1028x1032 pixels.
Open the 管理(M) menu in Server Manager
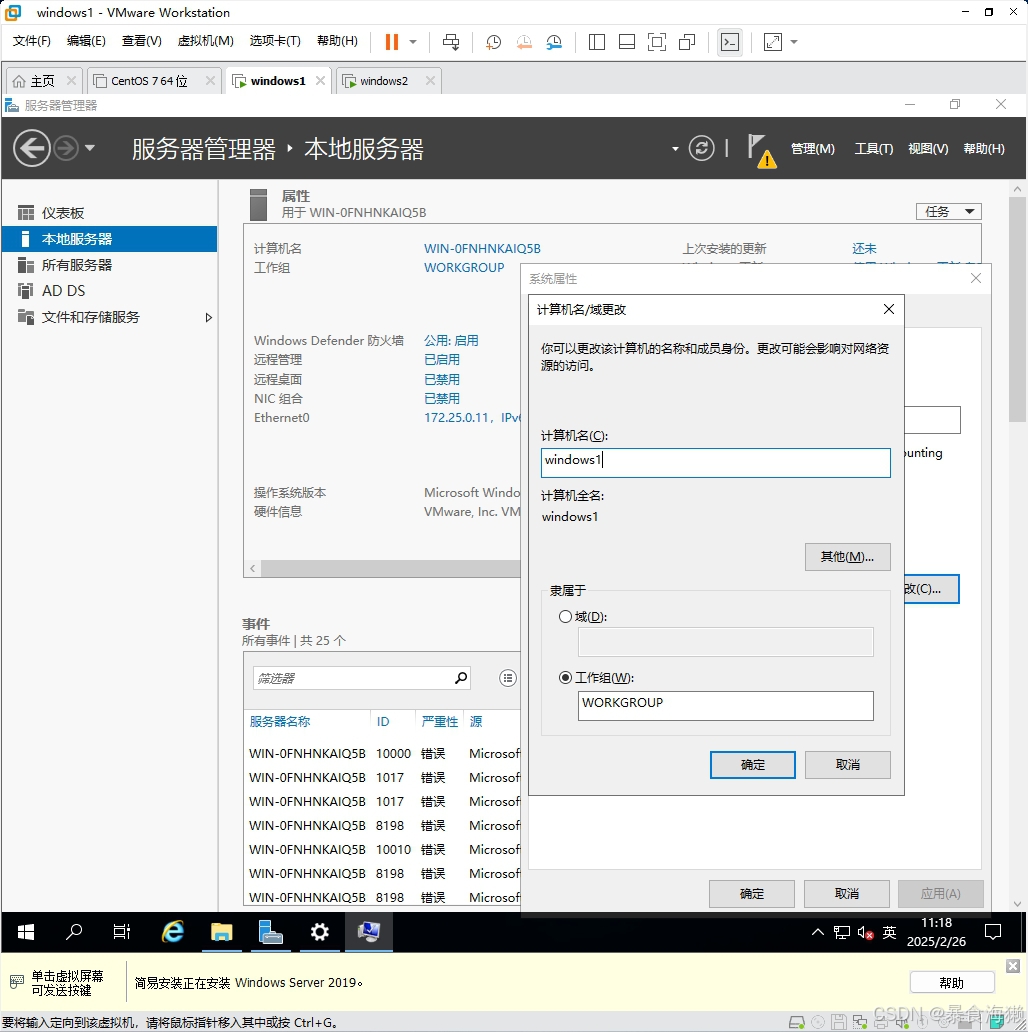812,149
